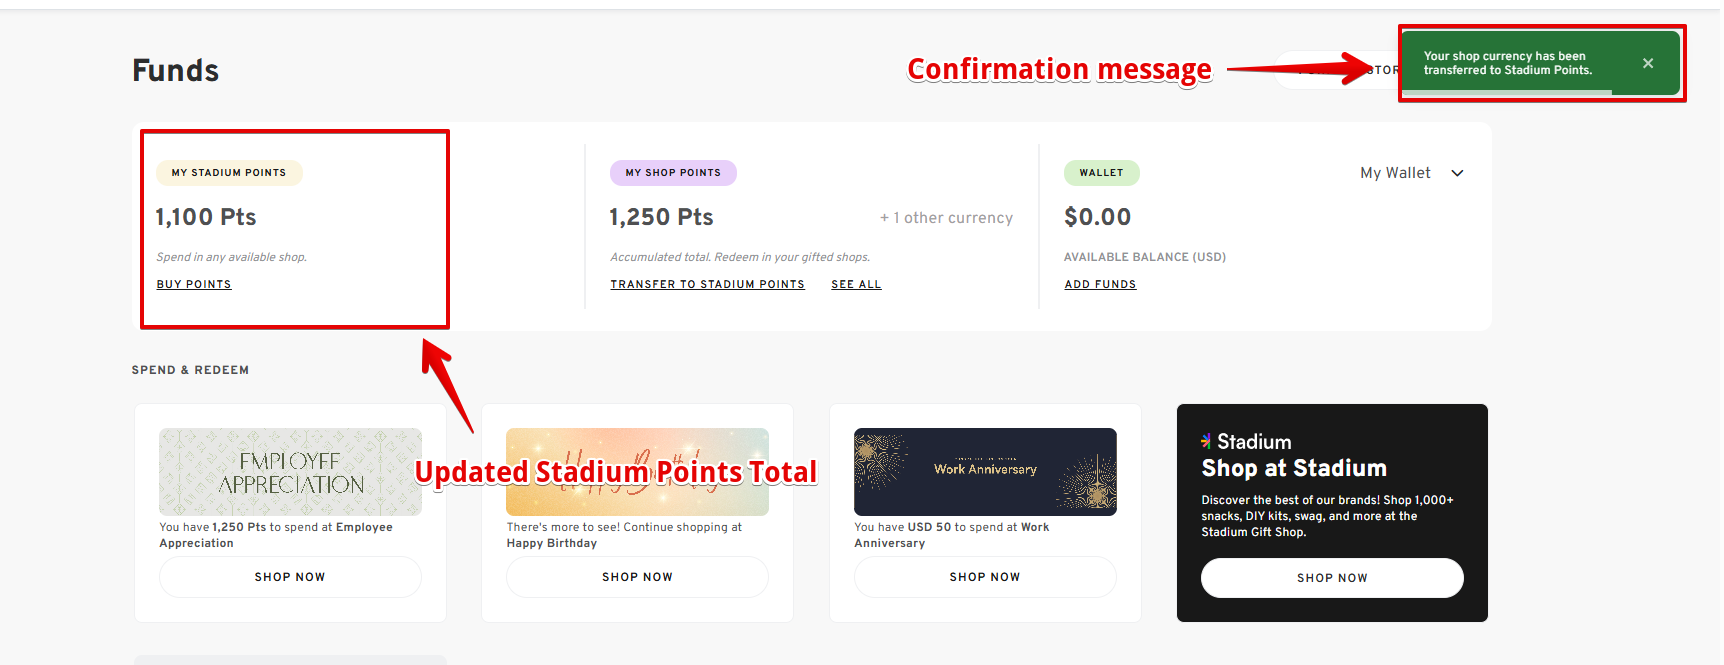The image size is (1724, 665).
Task: Select the My Stadium Points badge
Action: 229,173
